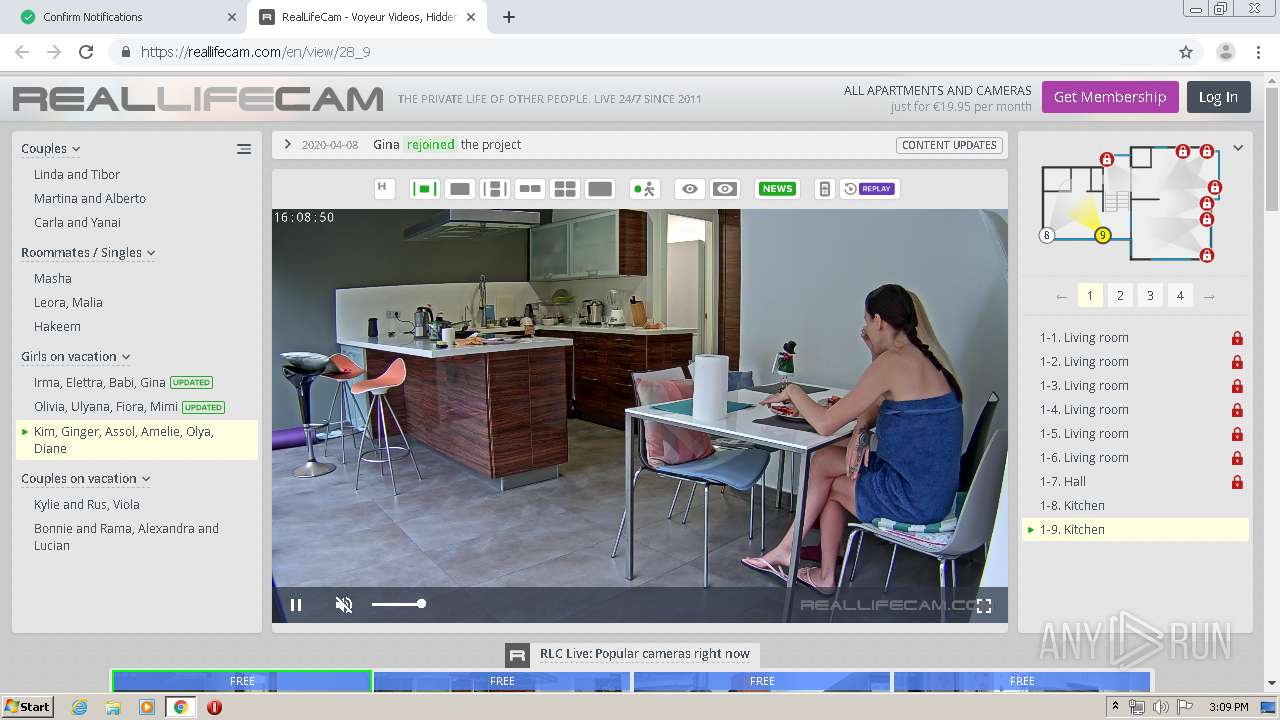This screenshot has width=1280, height=720.
Task: Click the mobile device icon in toolbar
Action: pyautogui.click(x=824, y=189)
